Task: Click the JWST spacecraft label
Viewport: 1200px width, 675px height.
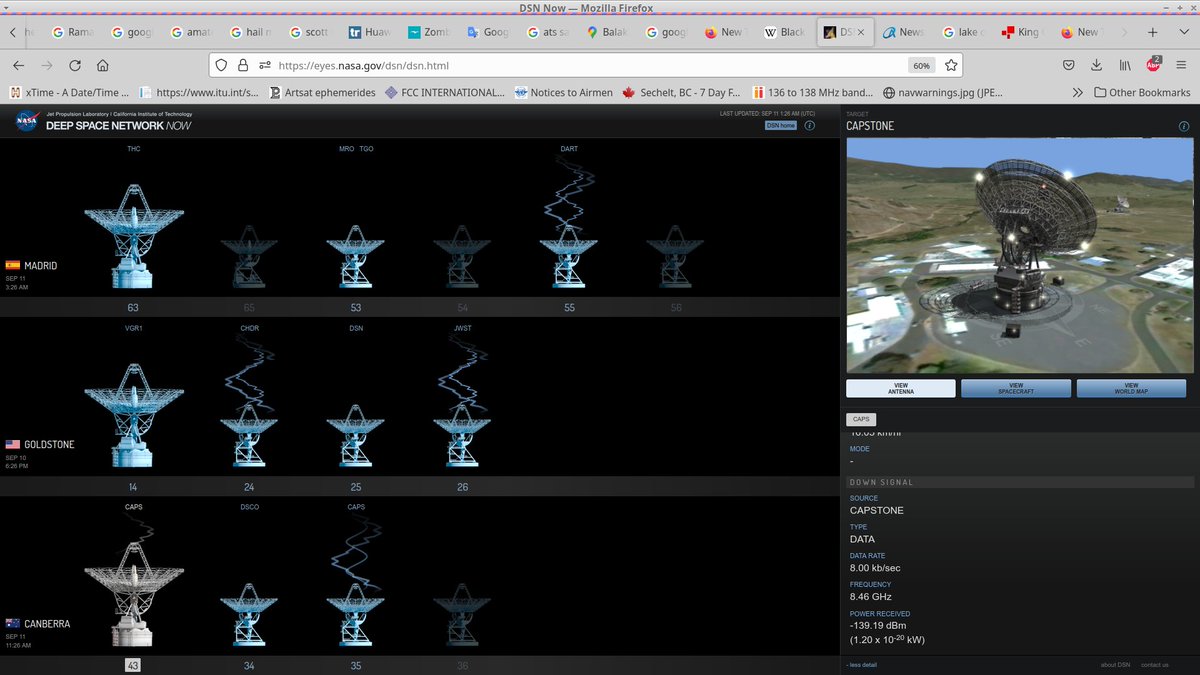Action: click(x=462, y=328)
